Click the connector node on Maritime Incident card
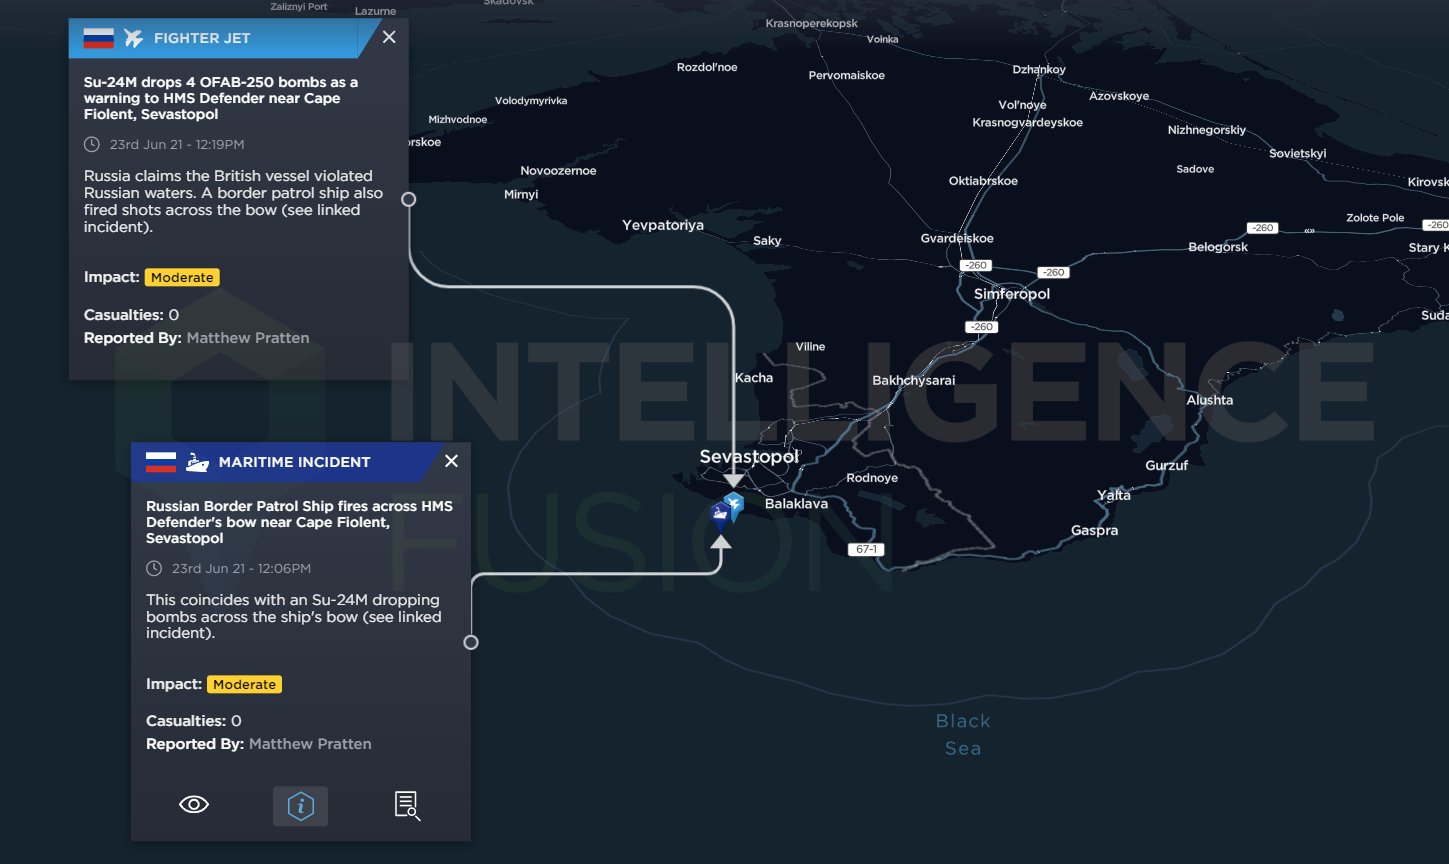This screenshot has width=1449, height=864. (471, 642)
